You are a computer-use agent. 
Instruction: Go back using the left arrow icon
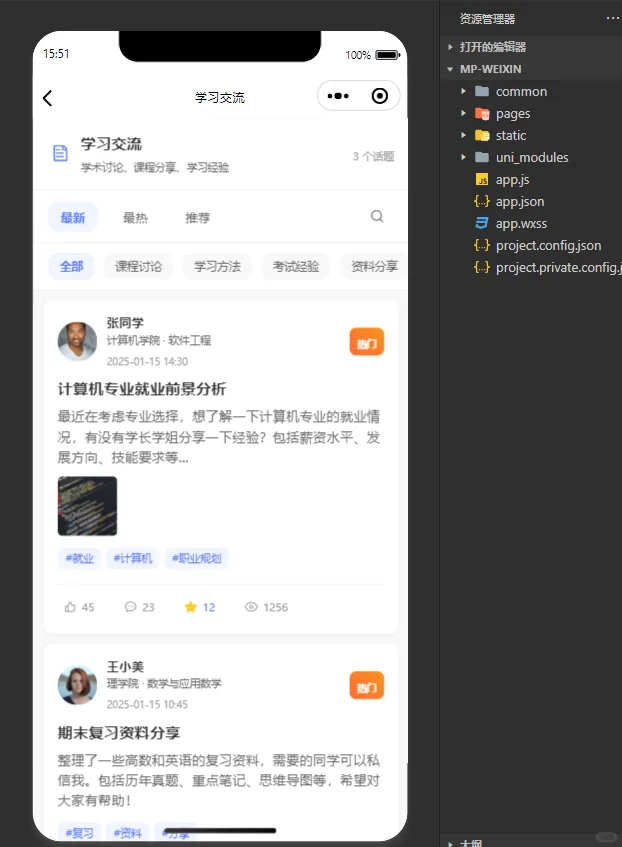[x=48, y=98]
